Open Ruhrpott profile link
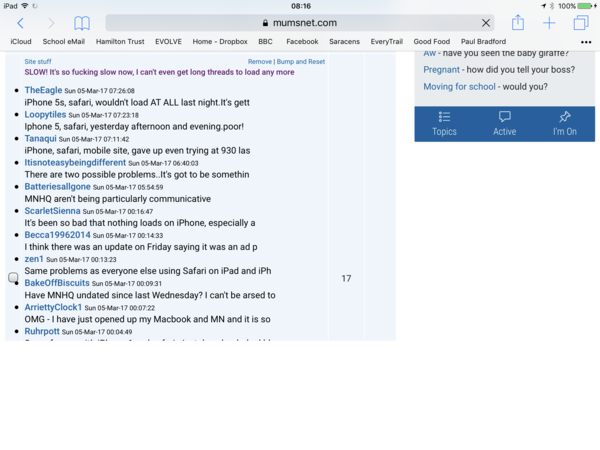This screenshot has height=450, width=600. pyautogui.click(x=42, y=331)
